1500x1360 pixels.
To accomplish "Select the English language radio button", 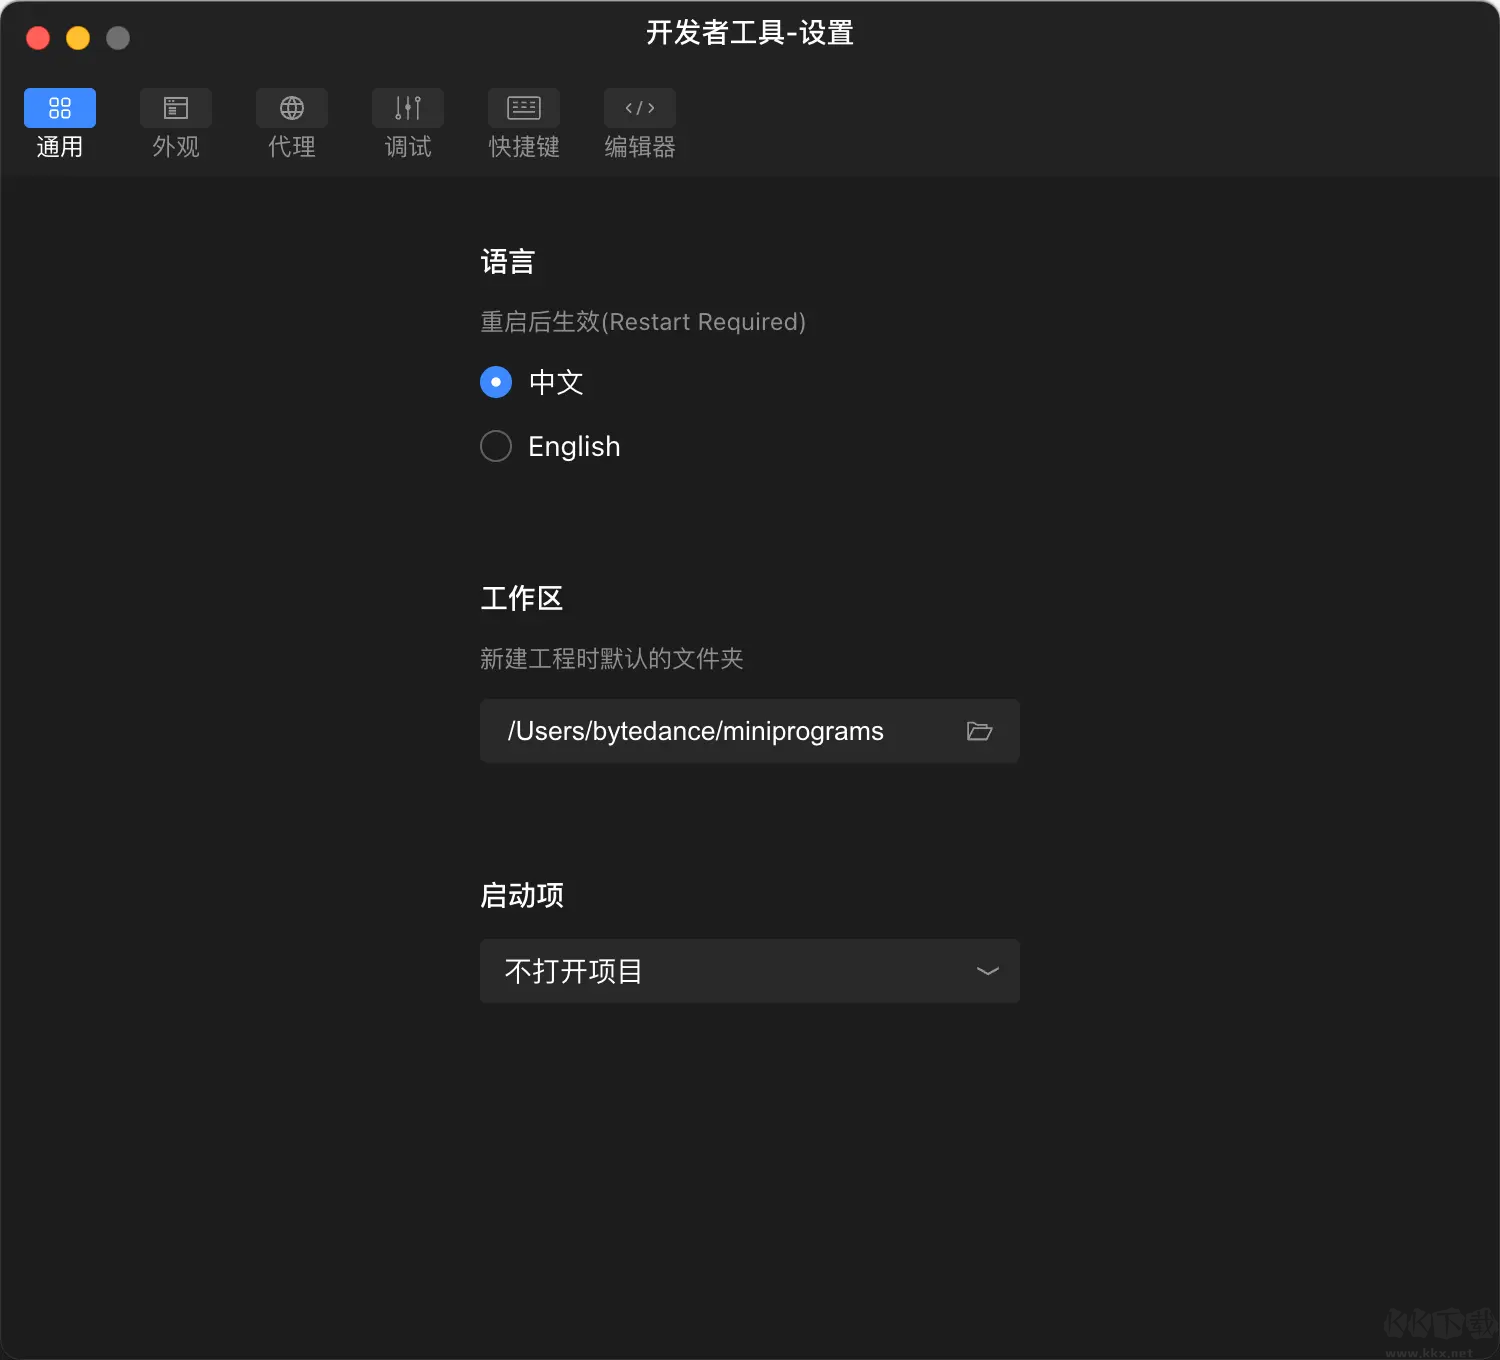I will point(495,446).
